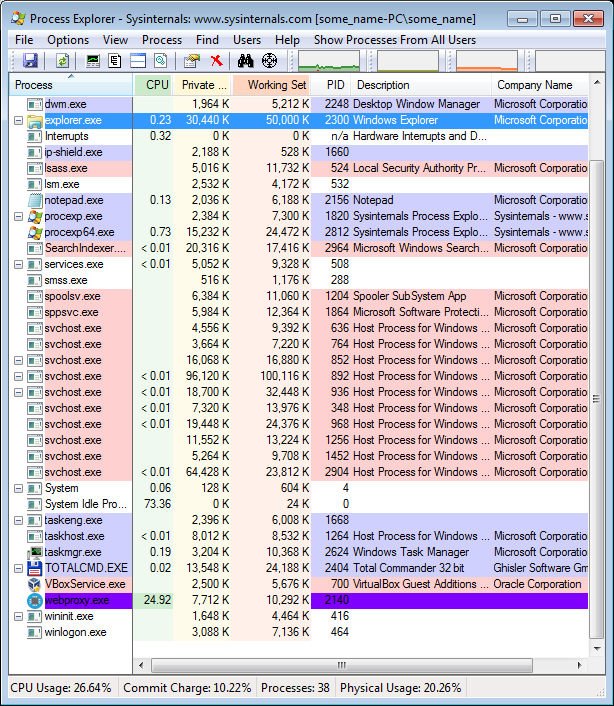Open the Users menu
The height and width of the screenshot is (706, 614).
[247, 40]
